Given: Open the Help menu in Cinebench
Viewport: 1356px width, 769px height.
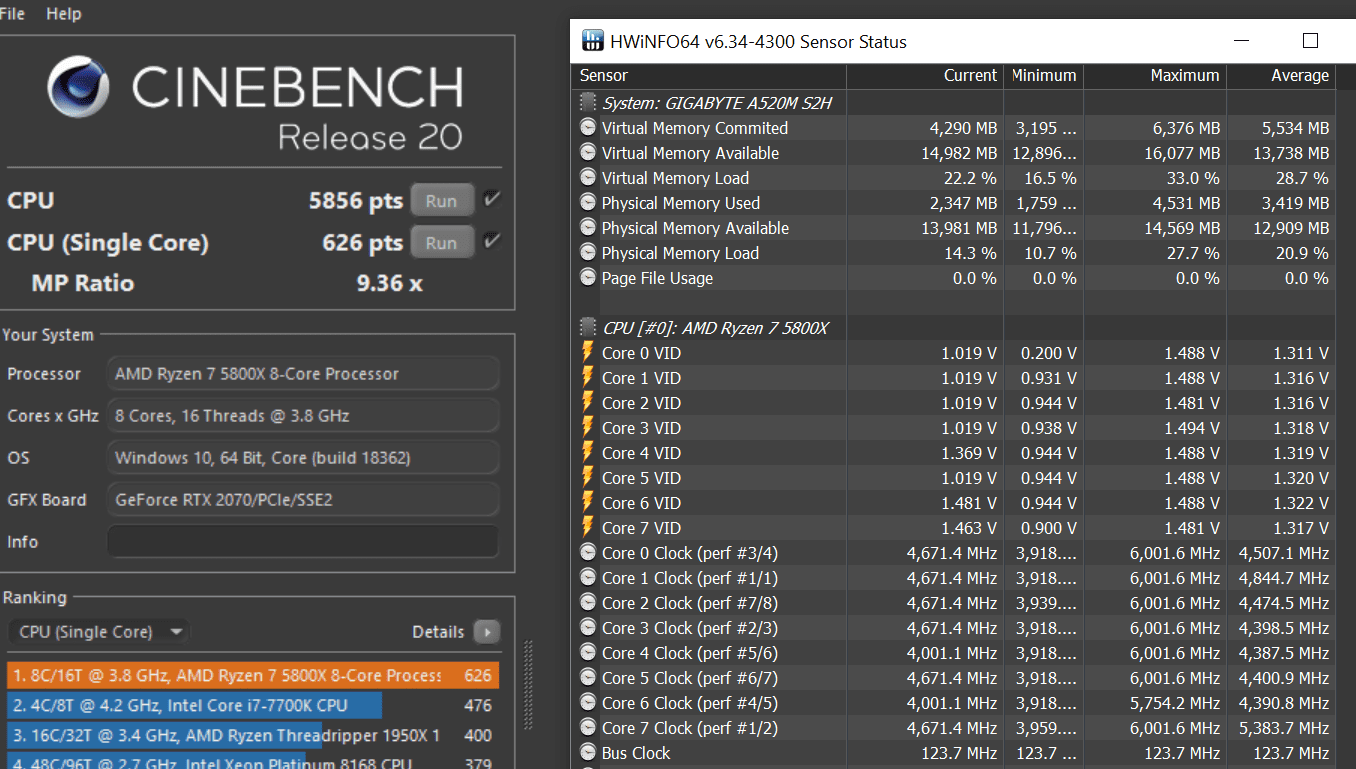Looking at the screenshot, I should click(x=64, y=14).
